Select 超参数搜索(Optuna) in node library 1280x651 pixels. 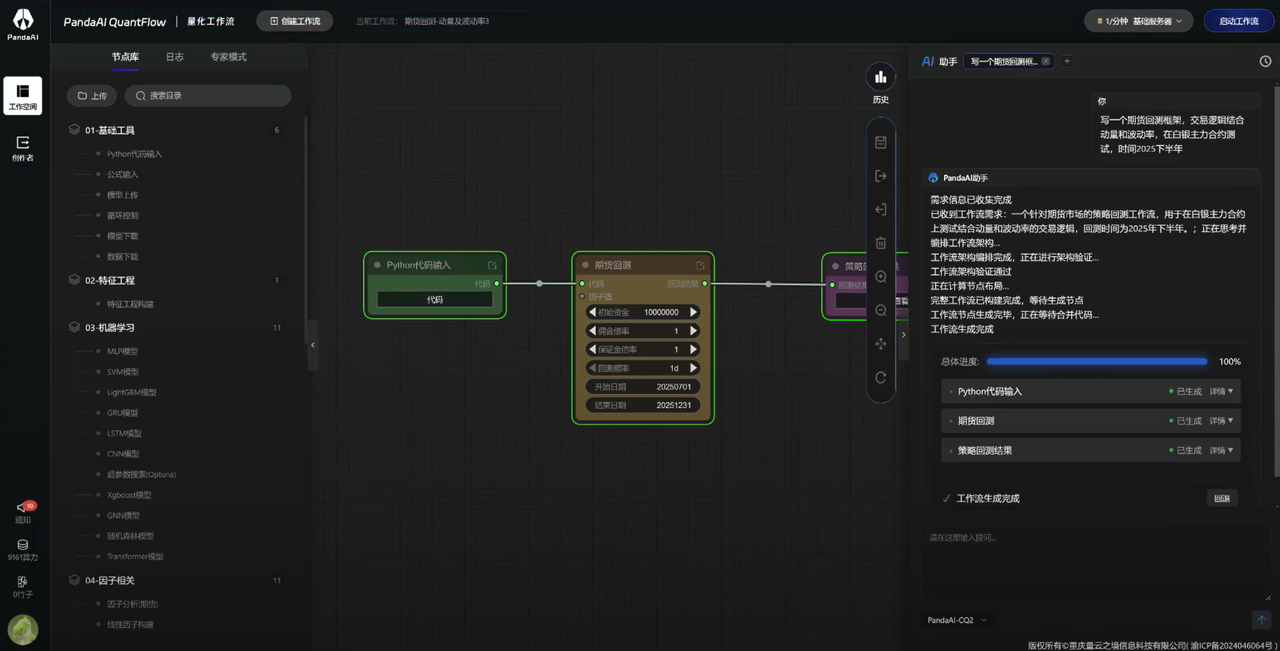[141, 474]
